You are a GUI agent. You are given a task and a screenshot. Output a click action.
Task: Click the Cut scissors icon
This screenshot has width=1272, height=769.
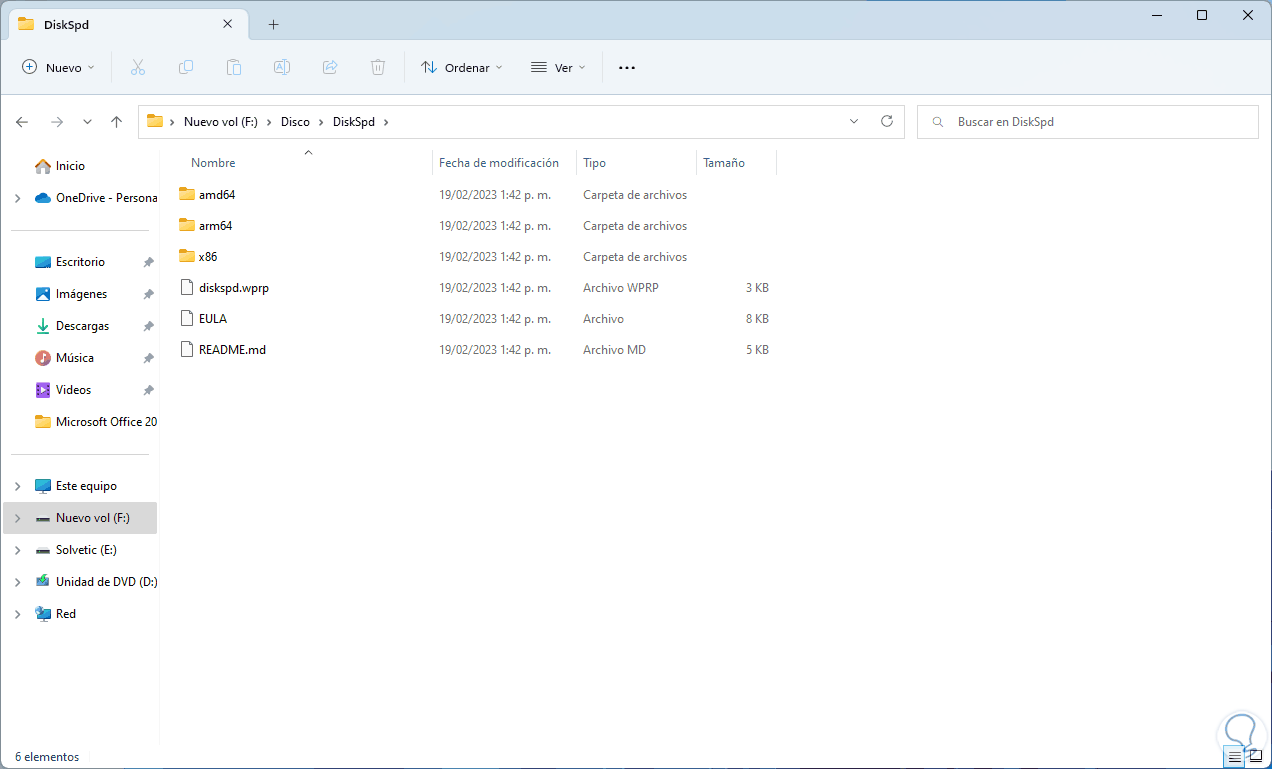(x=138, y=68)
